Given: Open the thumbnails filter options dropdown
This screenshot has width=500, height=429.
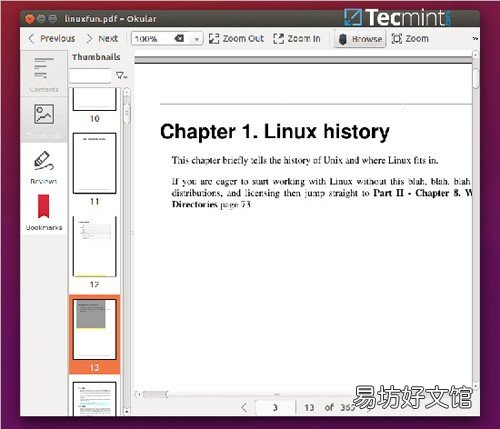Looking at the screenshot, I should 121,76.
